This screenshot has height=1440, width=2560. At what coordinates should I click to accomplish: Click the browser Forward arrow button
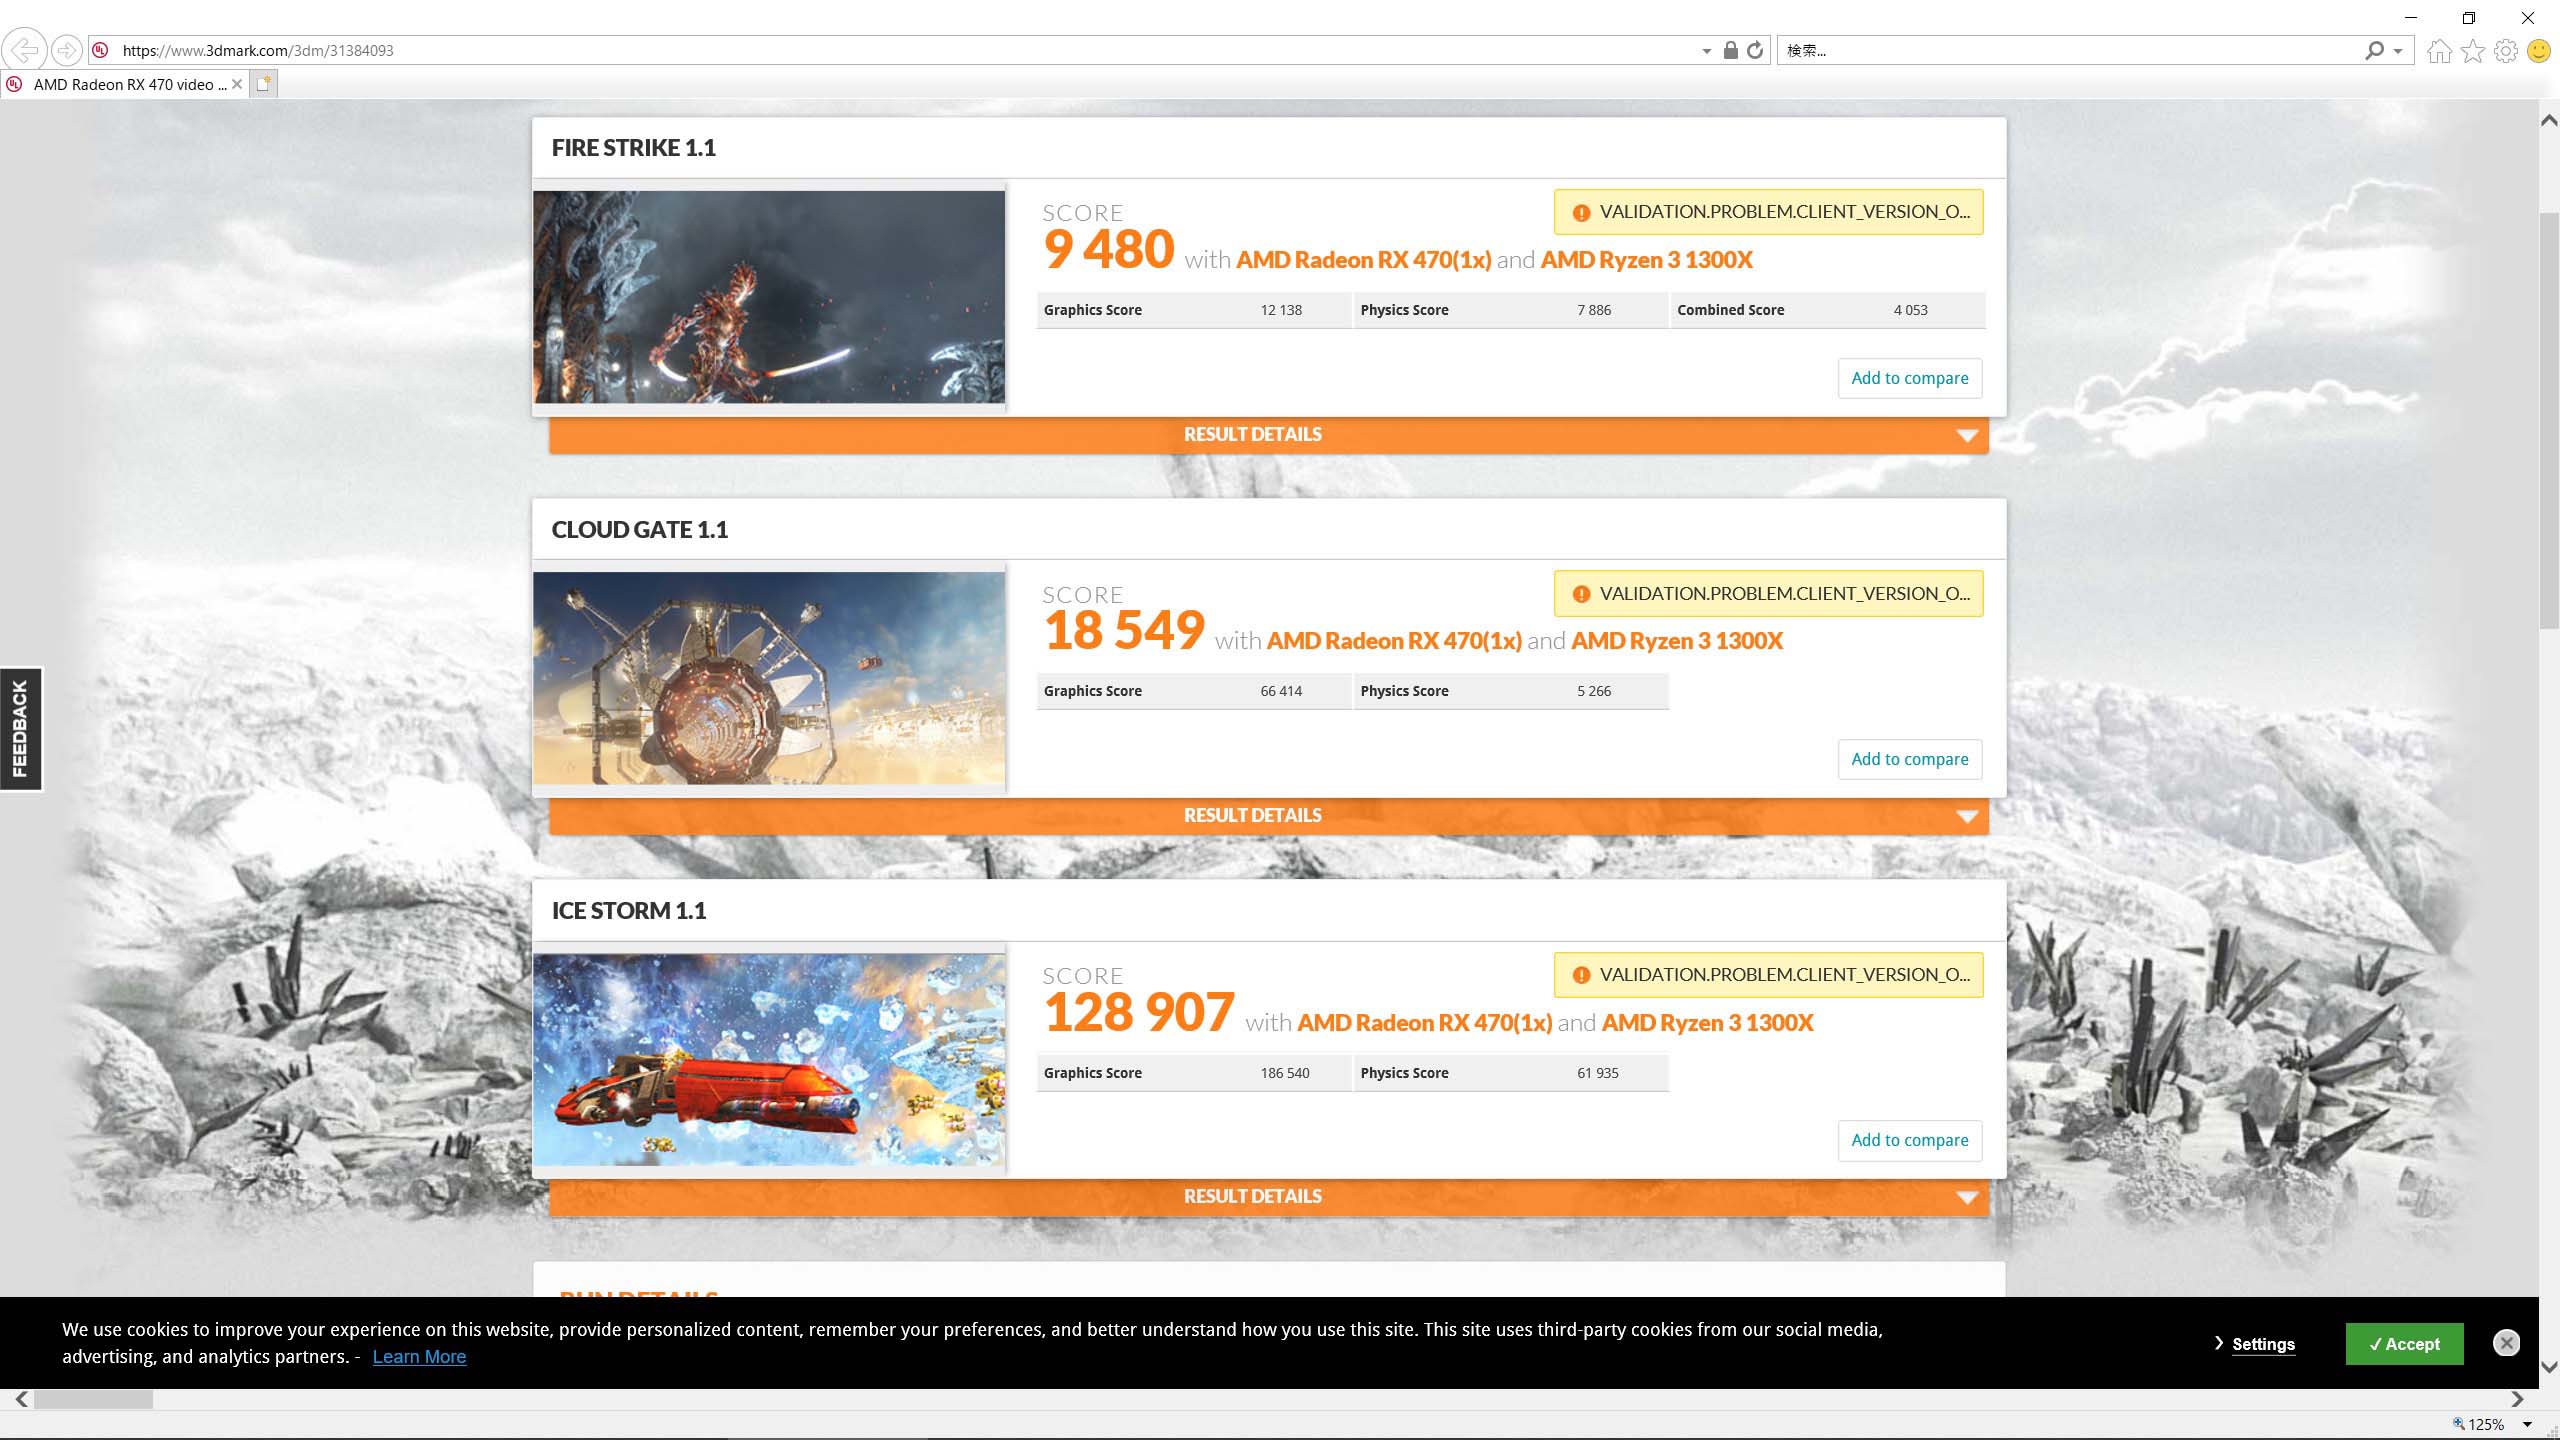67,50
